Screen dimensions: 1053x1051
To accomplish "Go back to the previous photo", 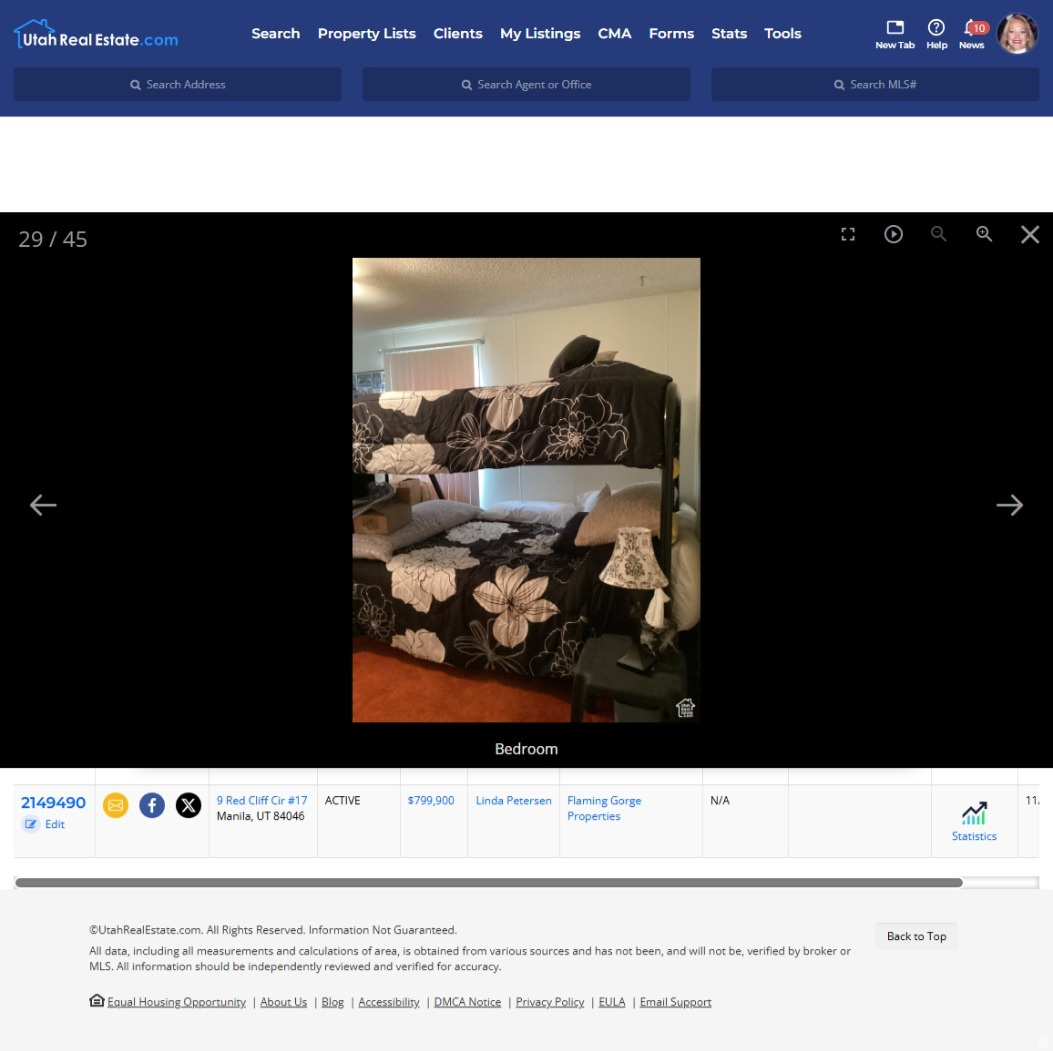I will pos(43,505).
